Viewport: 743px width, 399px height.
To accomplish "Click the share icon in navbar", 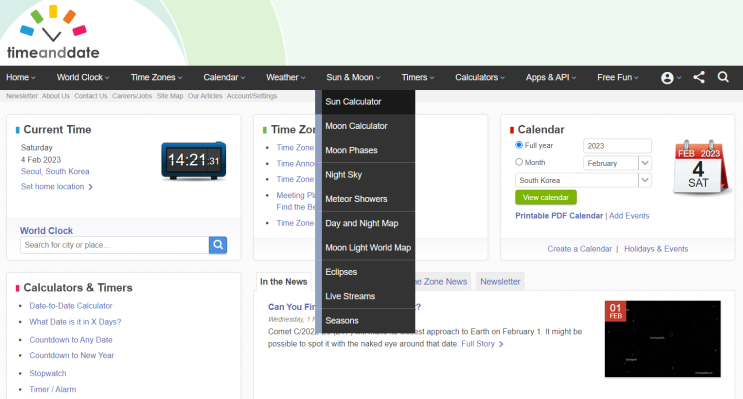I will tap(699, 77).
